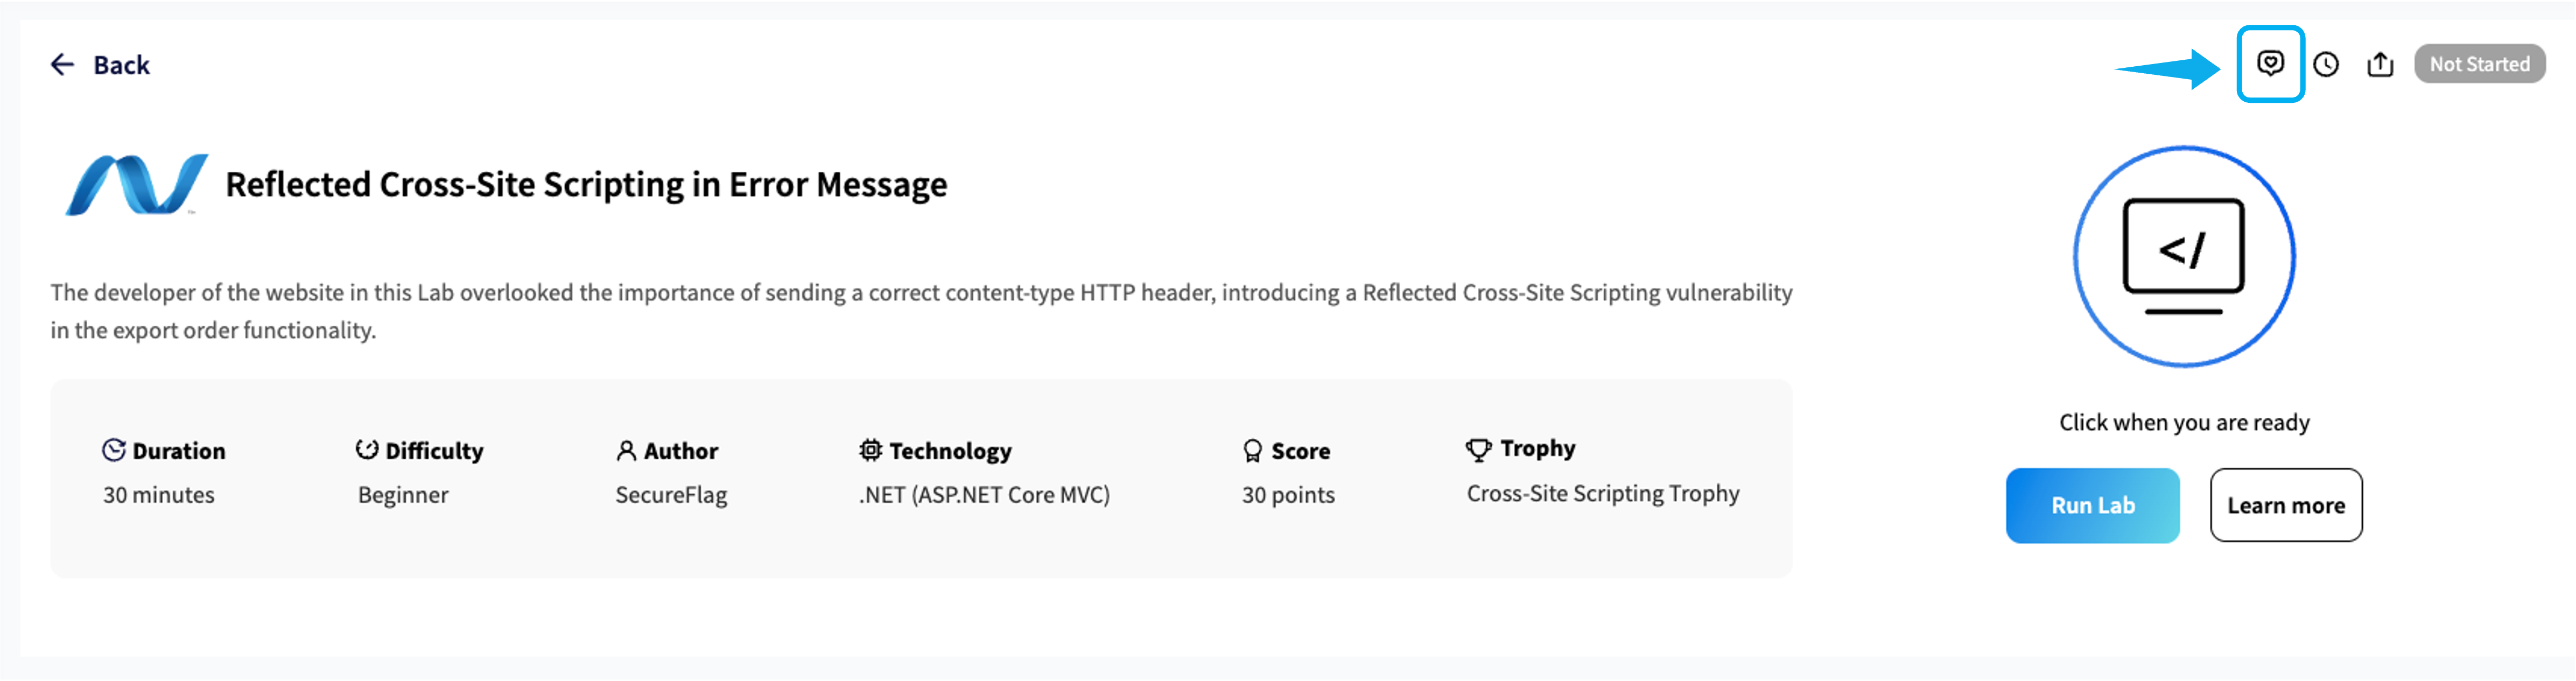Click the favorite heart bookmark icon
The width and height of the screenshot is (2576, 681).
coord(2270,64)
